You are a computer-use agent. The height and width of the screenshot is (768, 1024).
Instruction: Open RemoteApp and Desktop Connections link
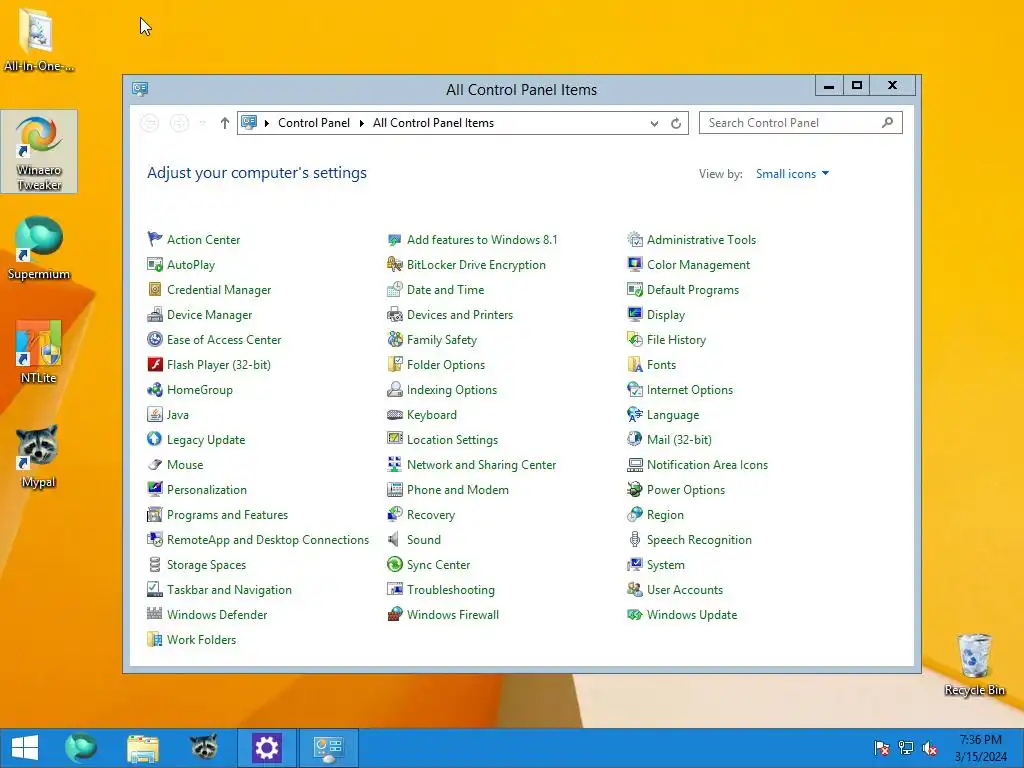tap(268, 539)
